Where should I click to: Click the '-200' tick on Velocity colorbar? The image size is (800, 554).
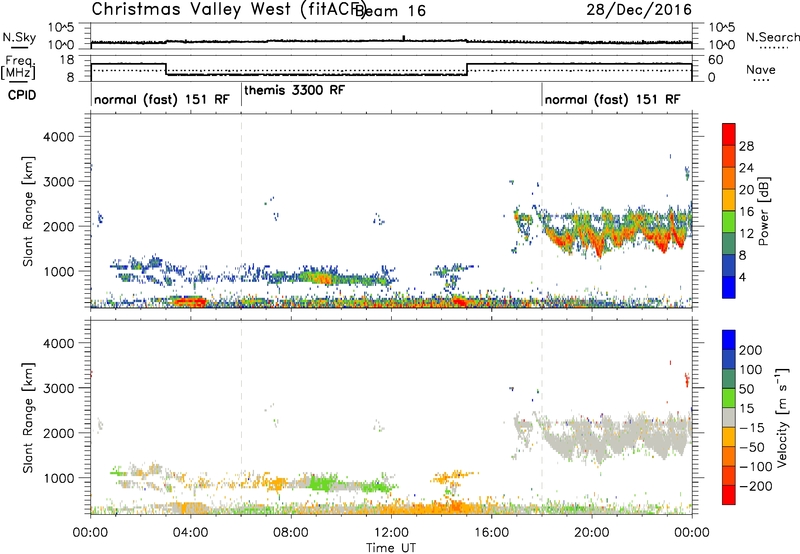pyautogui.click(x=755, y=486)
